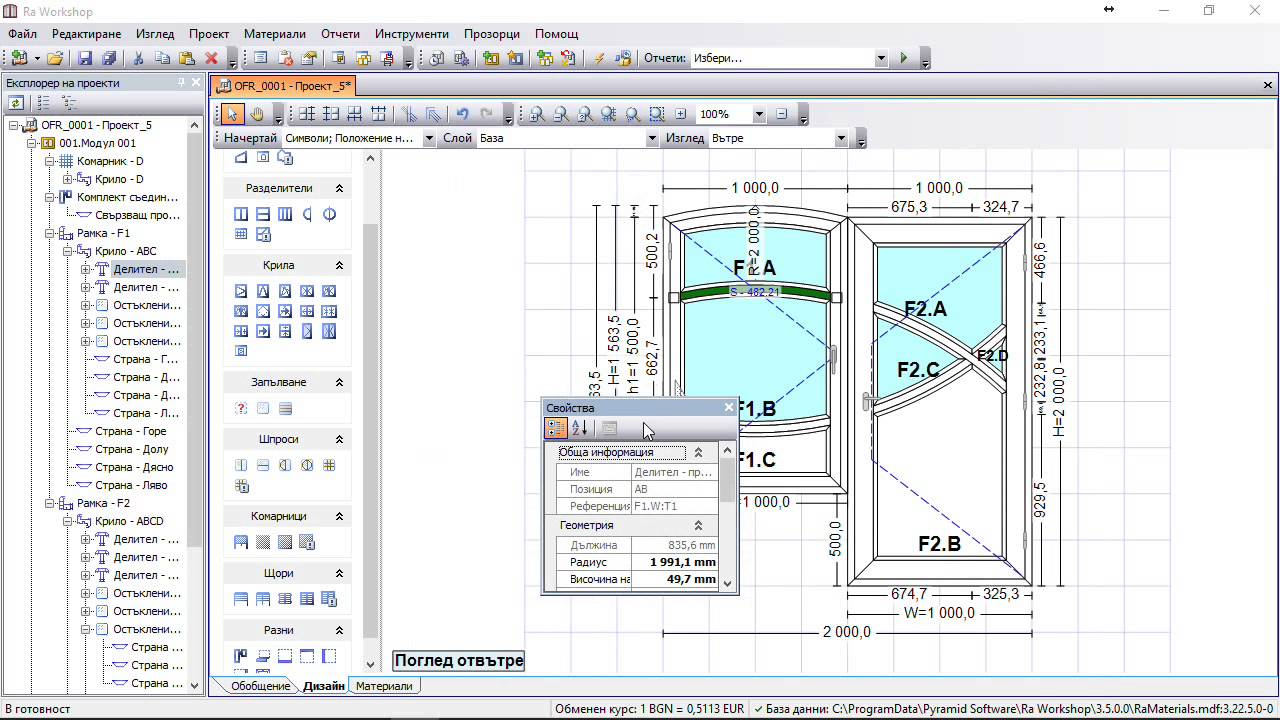The height and width of the screenshot is (720, 1280).
Task: Close the Свойства properties panel
Action: click(x=729, y=407)
